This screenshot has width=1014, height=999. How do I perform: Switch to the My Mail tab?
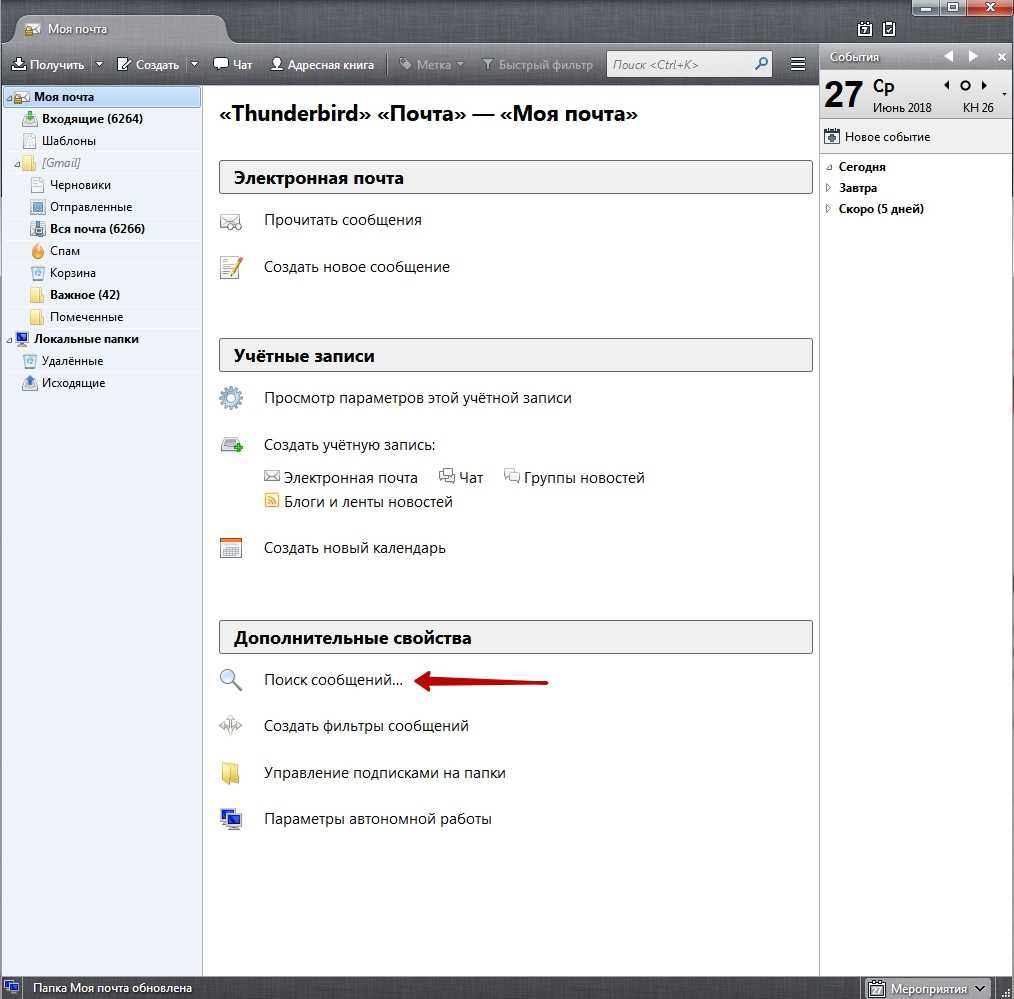click(78, 29)
